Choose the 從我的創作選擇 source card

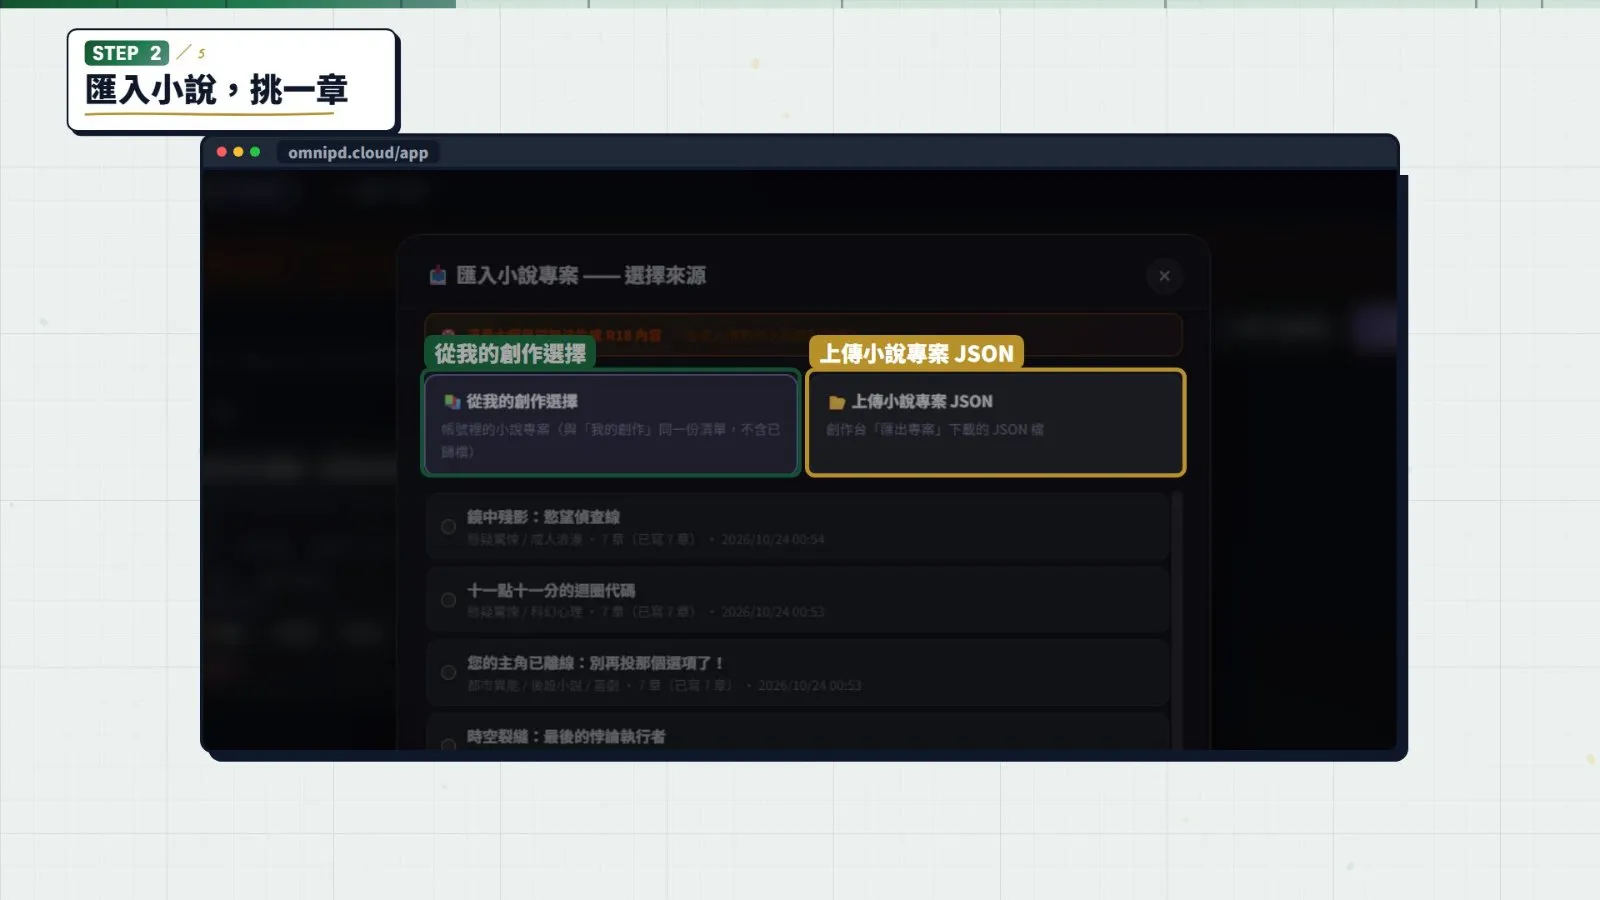point(610,423)
